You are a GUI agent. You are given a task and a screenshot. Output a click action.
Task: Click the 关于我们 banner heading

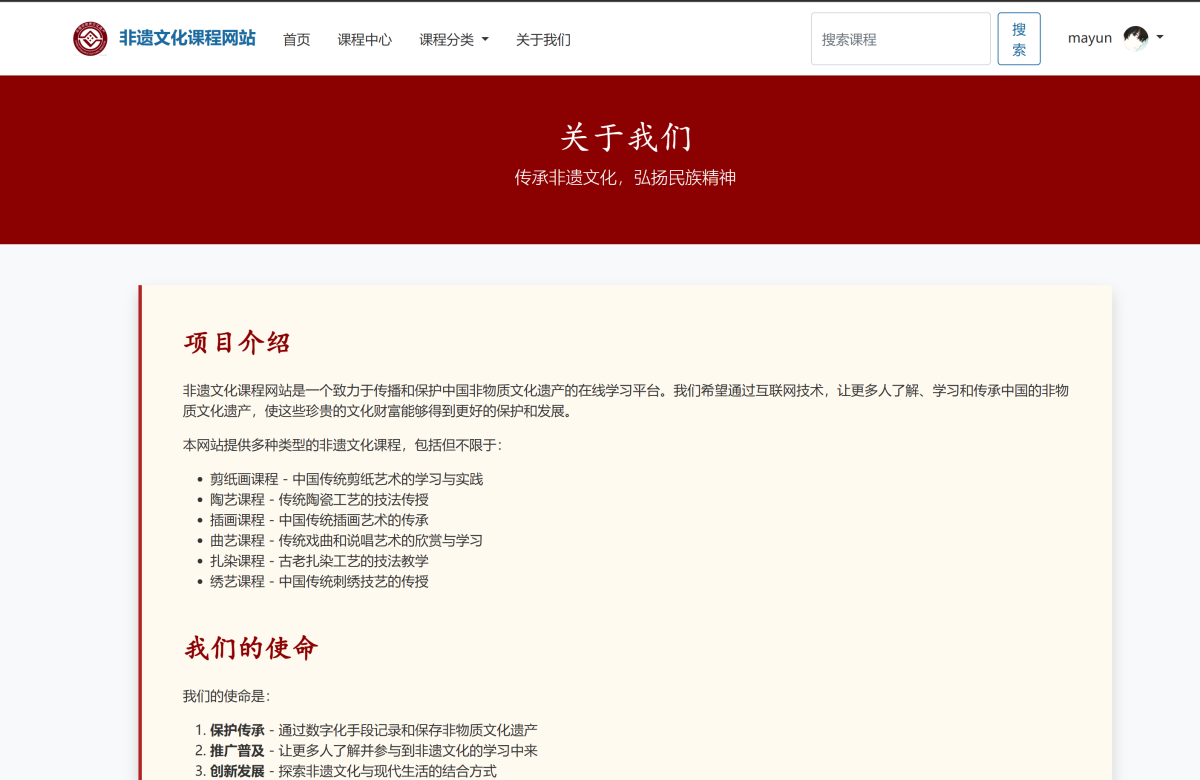pos(625,137)
